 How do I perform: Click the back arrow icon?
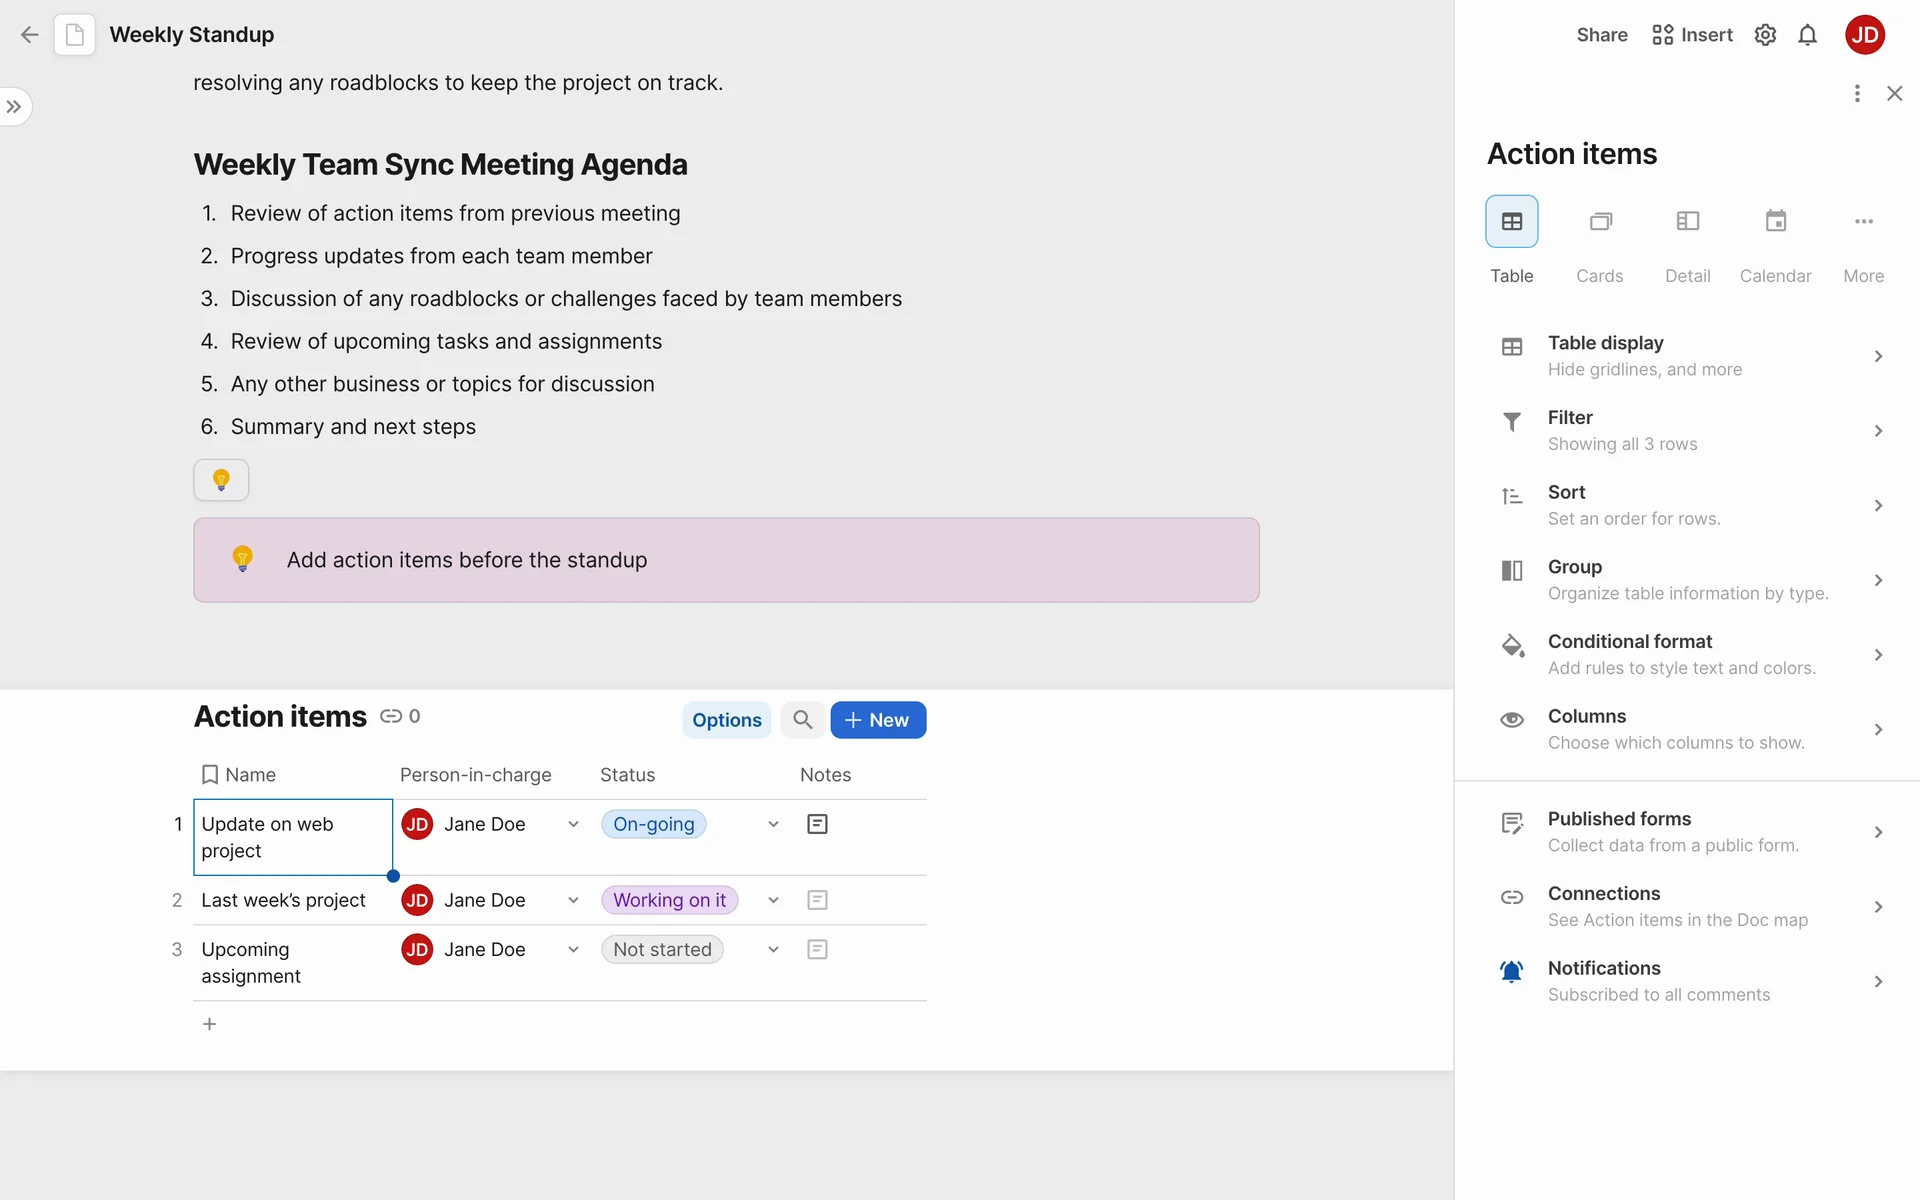[x=29, y=35]
